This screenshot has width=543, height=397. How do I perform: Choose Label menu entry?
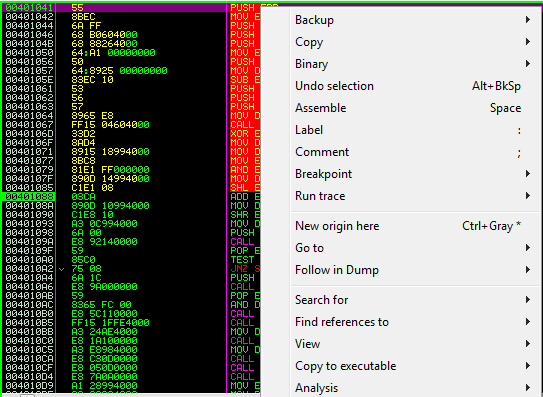coord(414,130)
